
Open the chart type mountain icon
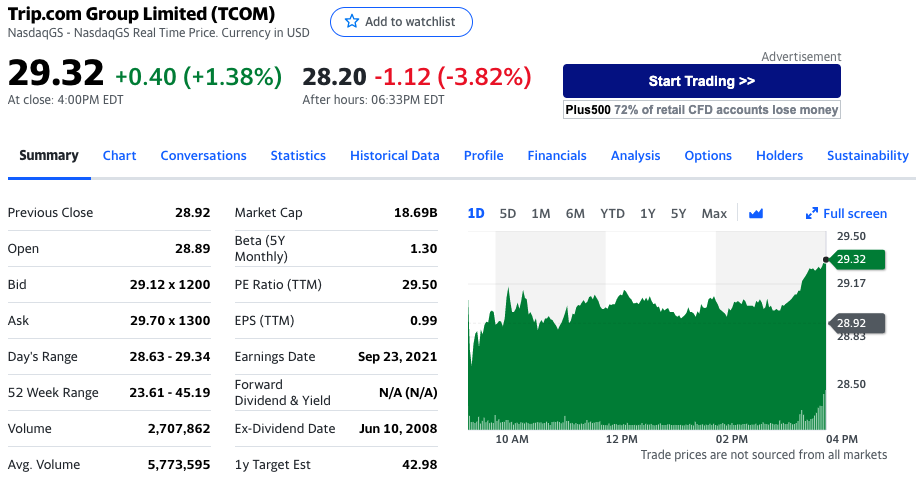point(756,213)
